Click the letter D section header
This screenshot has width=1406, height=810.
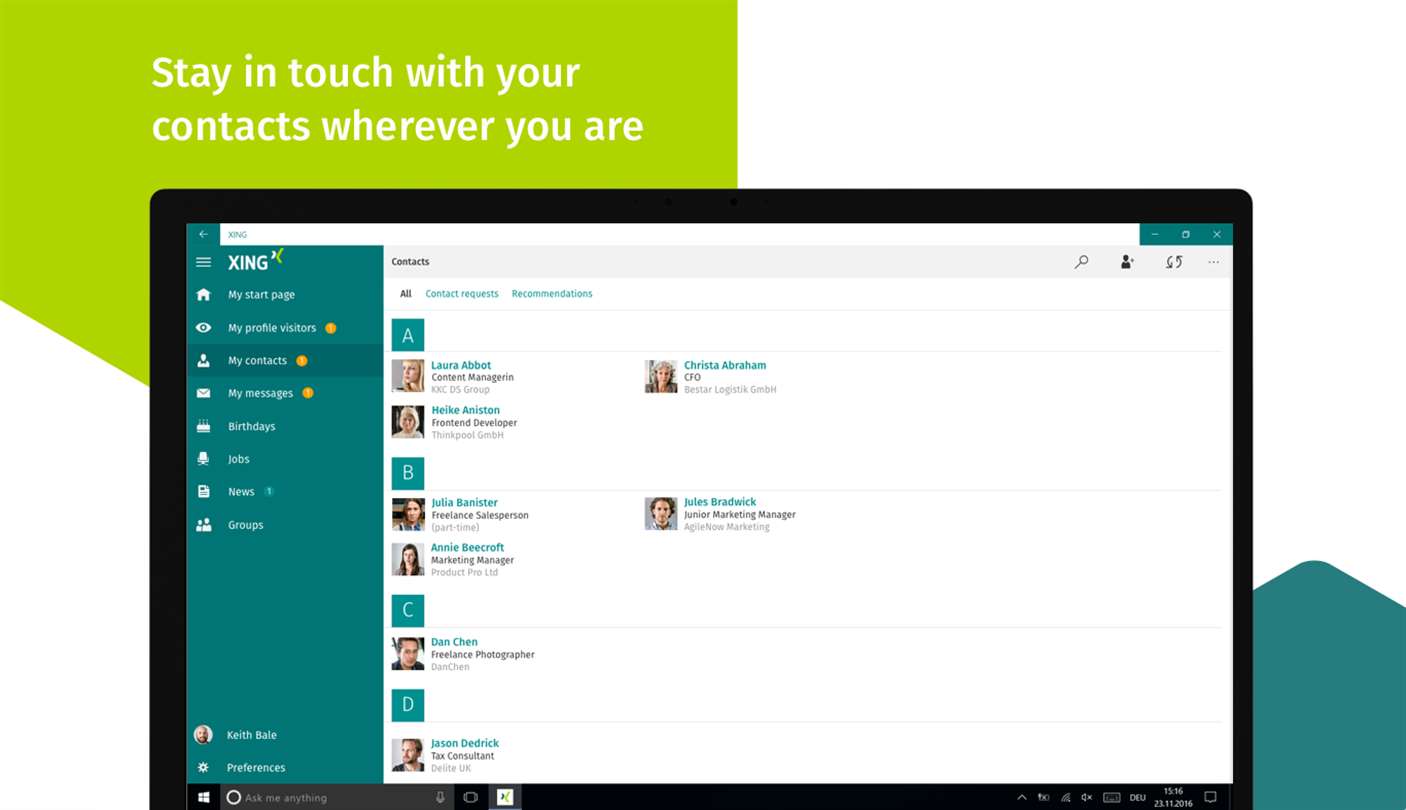point(408,705)
